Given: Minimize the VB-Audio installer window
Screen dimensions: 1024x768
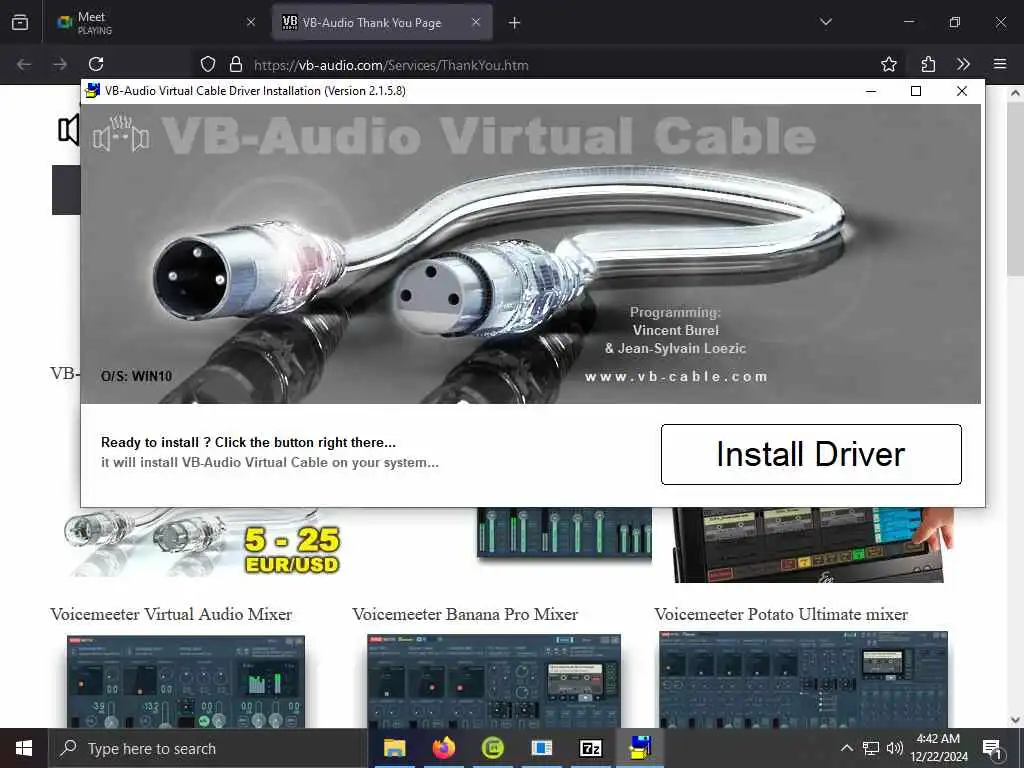Looking at the screenshot, I should click(x=871, y=91).
